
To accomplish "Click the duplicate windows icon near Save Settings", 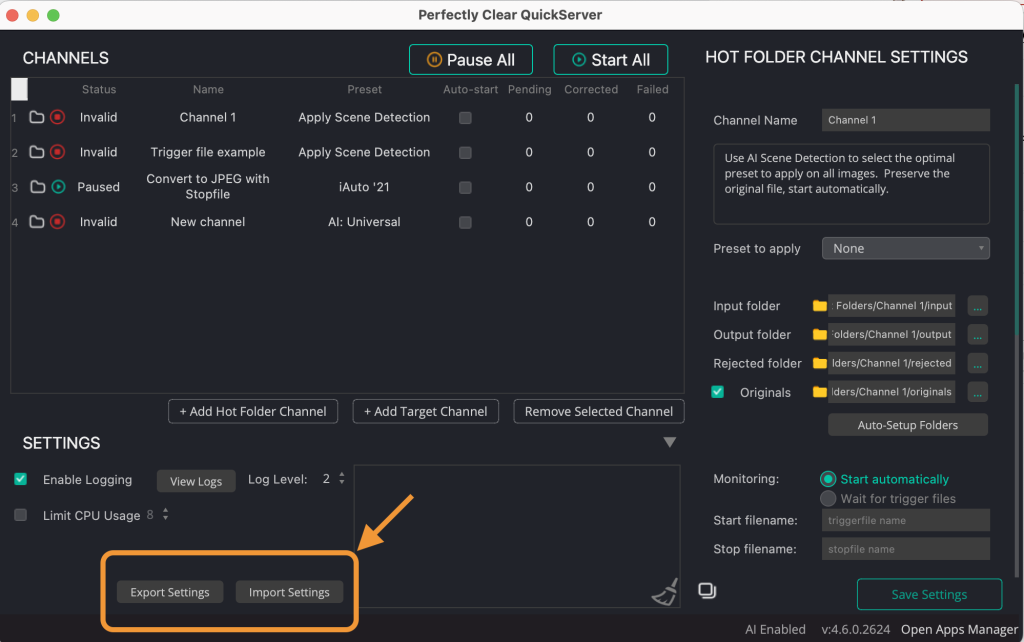I will coord(707,590).
